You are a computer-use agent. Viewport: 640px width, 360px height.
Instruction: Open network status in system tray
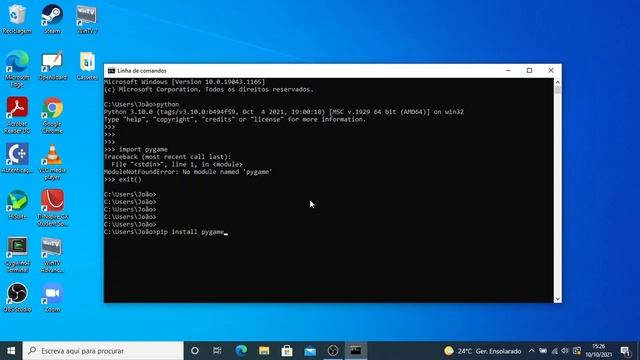[554, 351]
